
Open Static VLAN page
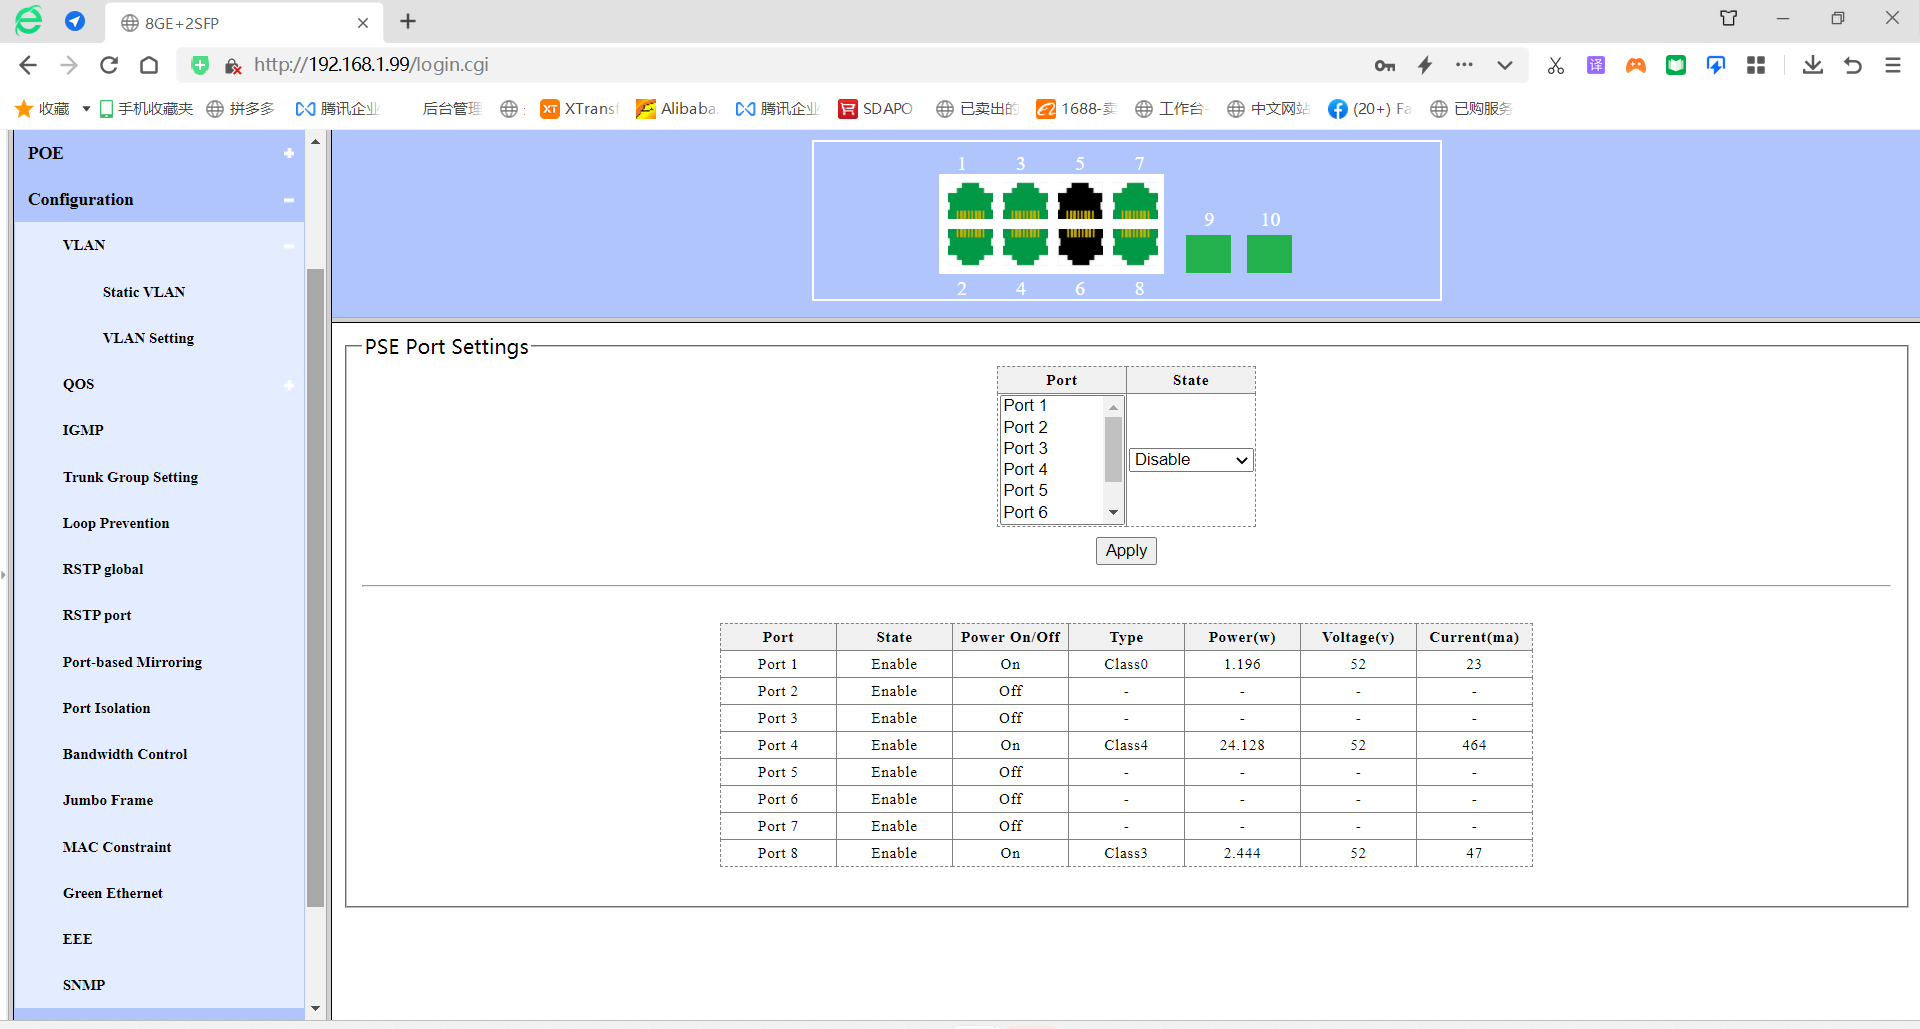point(144,292)
